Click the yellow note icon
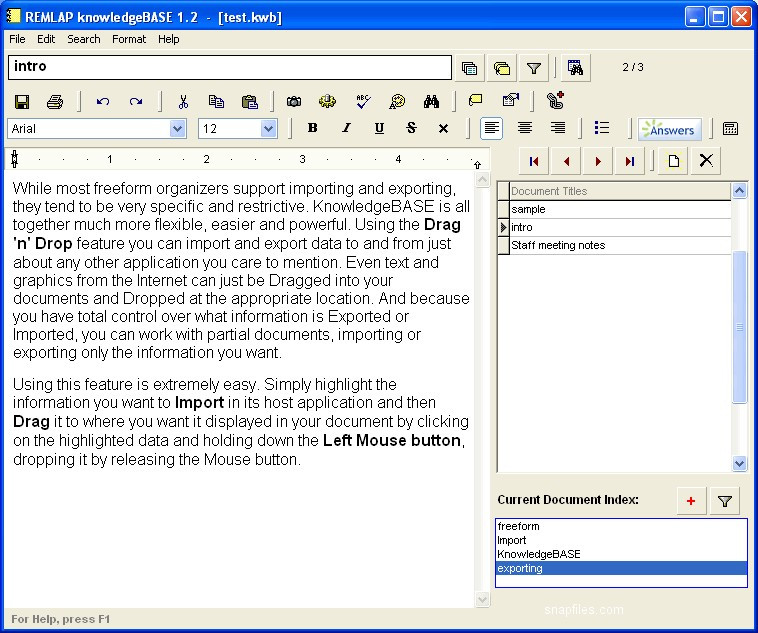This screenshot has height=633, width=758. [x=476, y=101]
